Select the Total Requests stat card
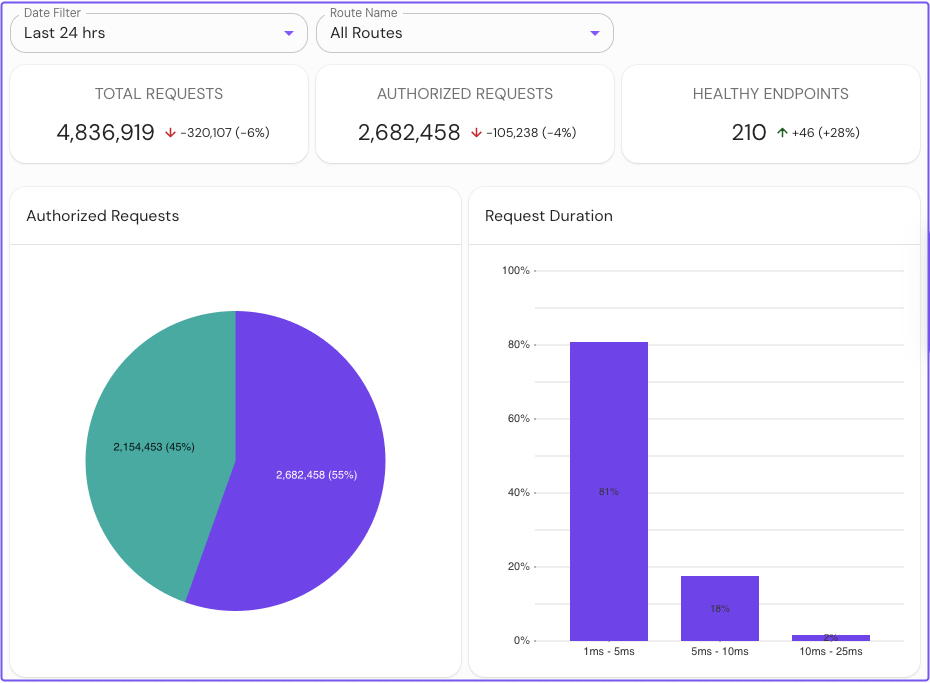The image size is (930, 683). (159, 113)
